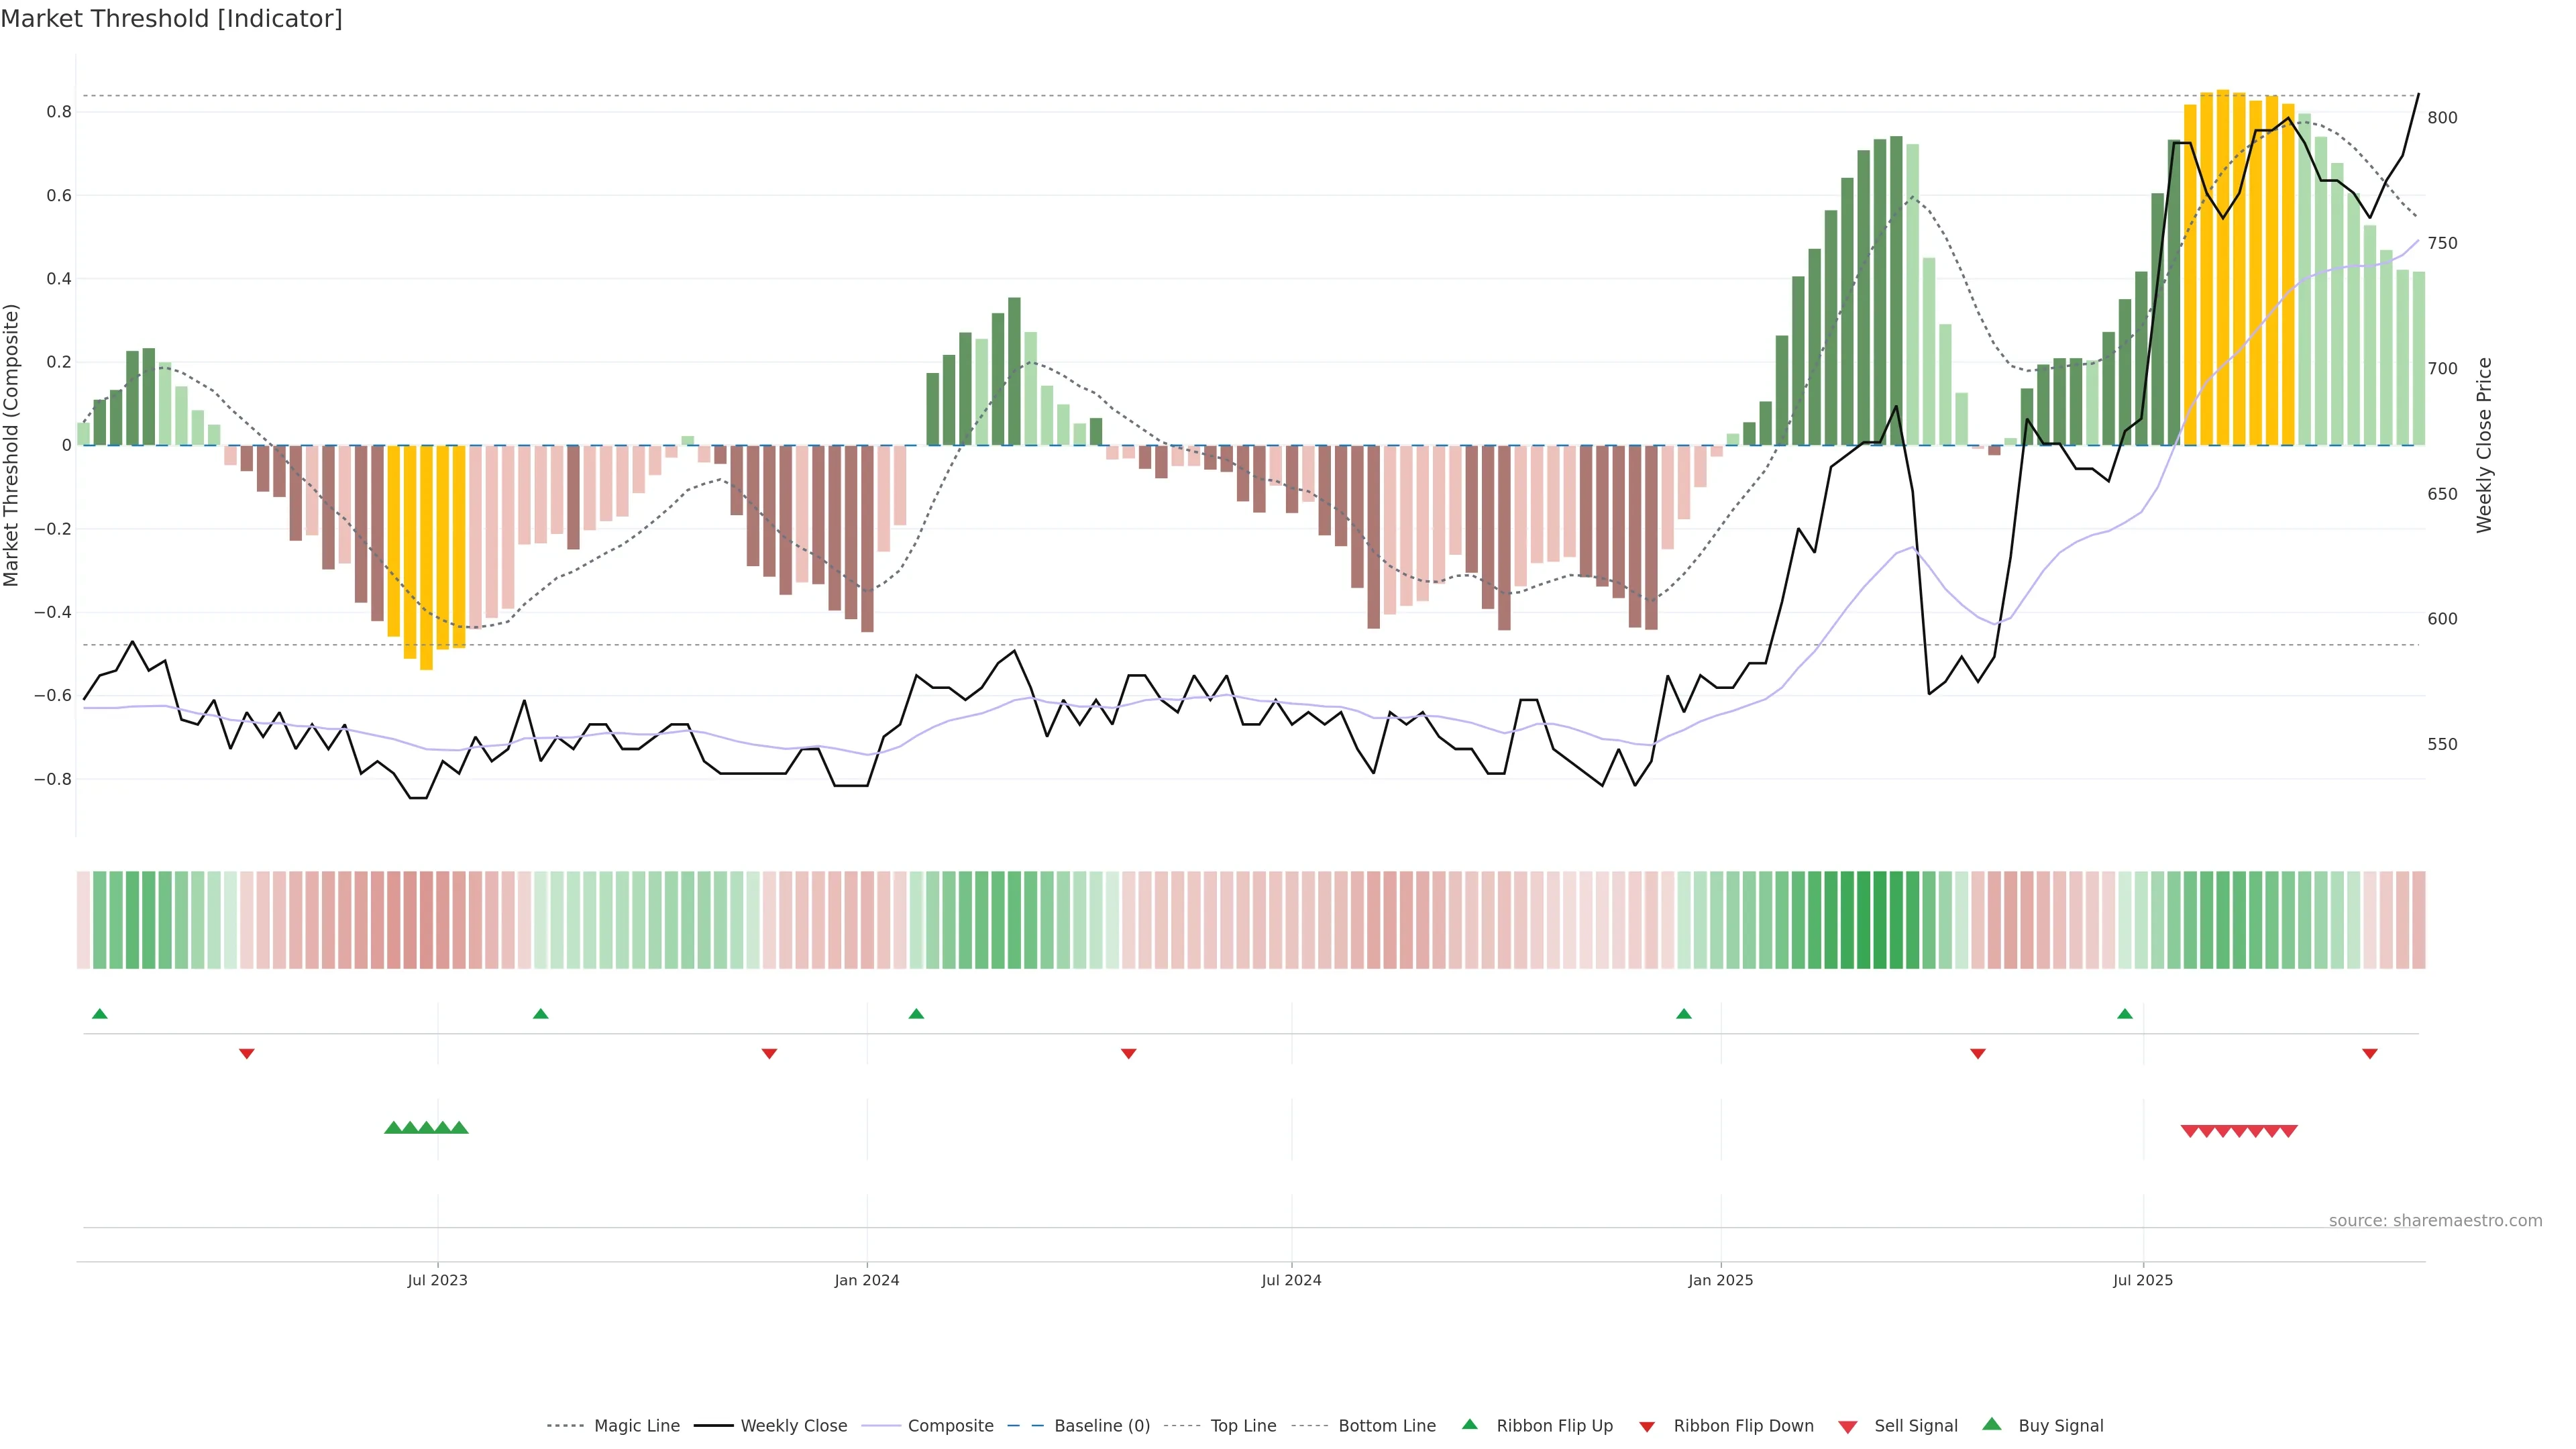The image size is (2576, 1449).
Task: Click the Market Threshold [Indicator] title
Action: (171, 19)
